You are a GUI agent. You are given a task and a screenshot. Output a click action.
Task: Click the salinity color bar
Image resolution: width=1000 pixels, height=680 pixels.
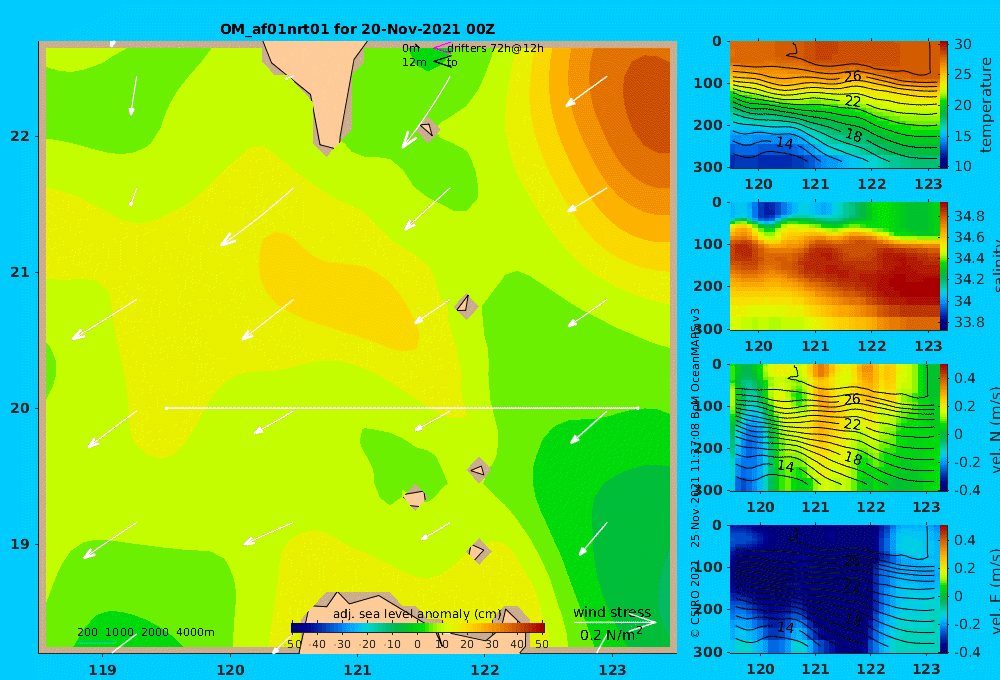(x=943, y=266)
